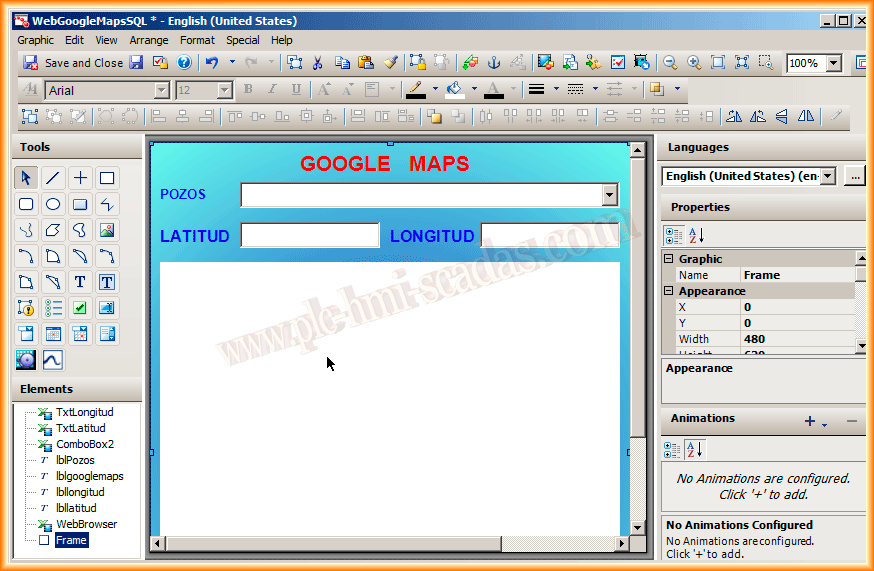Screen dimensions: 874x571
Task: Select the Ellipse drawing tool
Action: [x=53, y=204]
